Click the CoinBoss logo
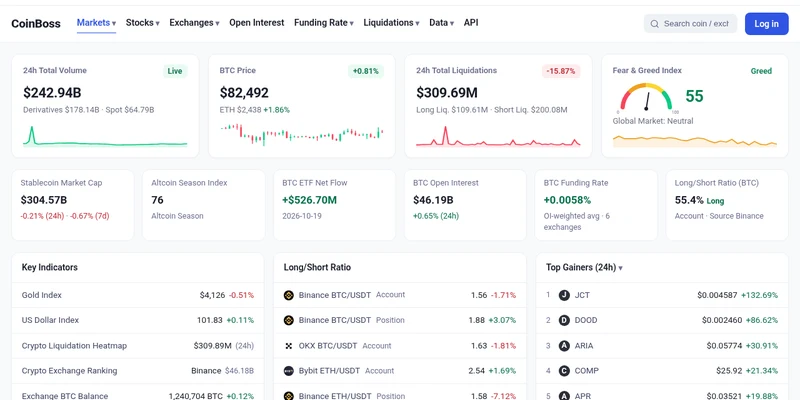Viewport: 800px width, 400px height. pyautogui.click(x=36, y=23)
